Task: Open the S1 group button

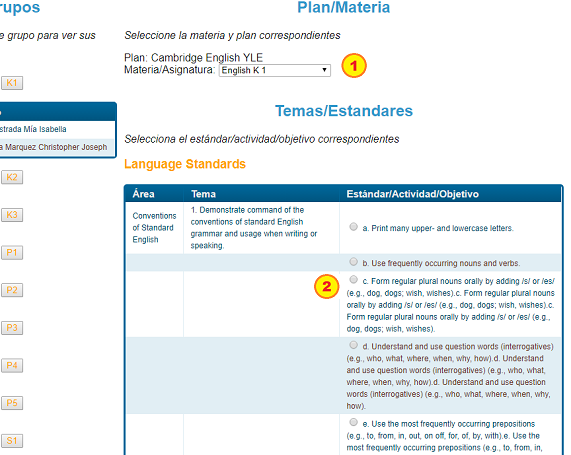Action: pos(12,441)
